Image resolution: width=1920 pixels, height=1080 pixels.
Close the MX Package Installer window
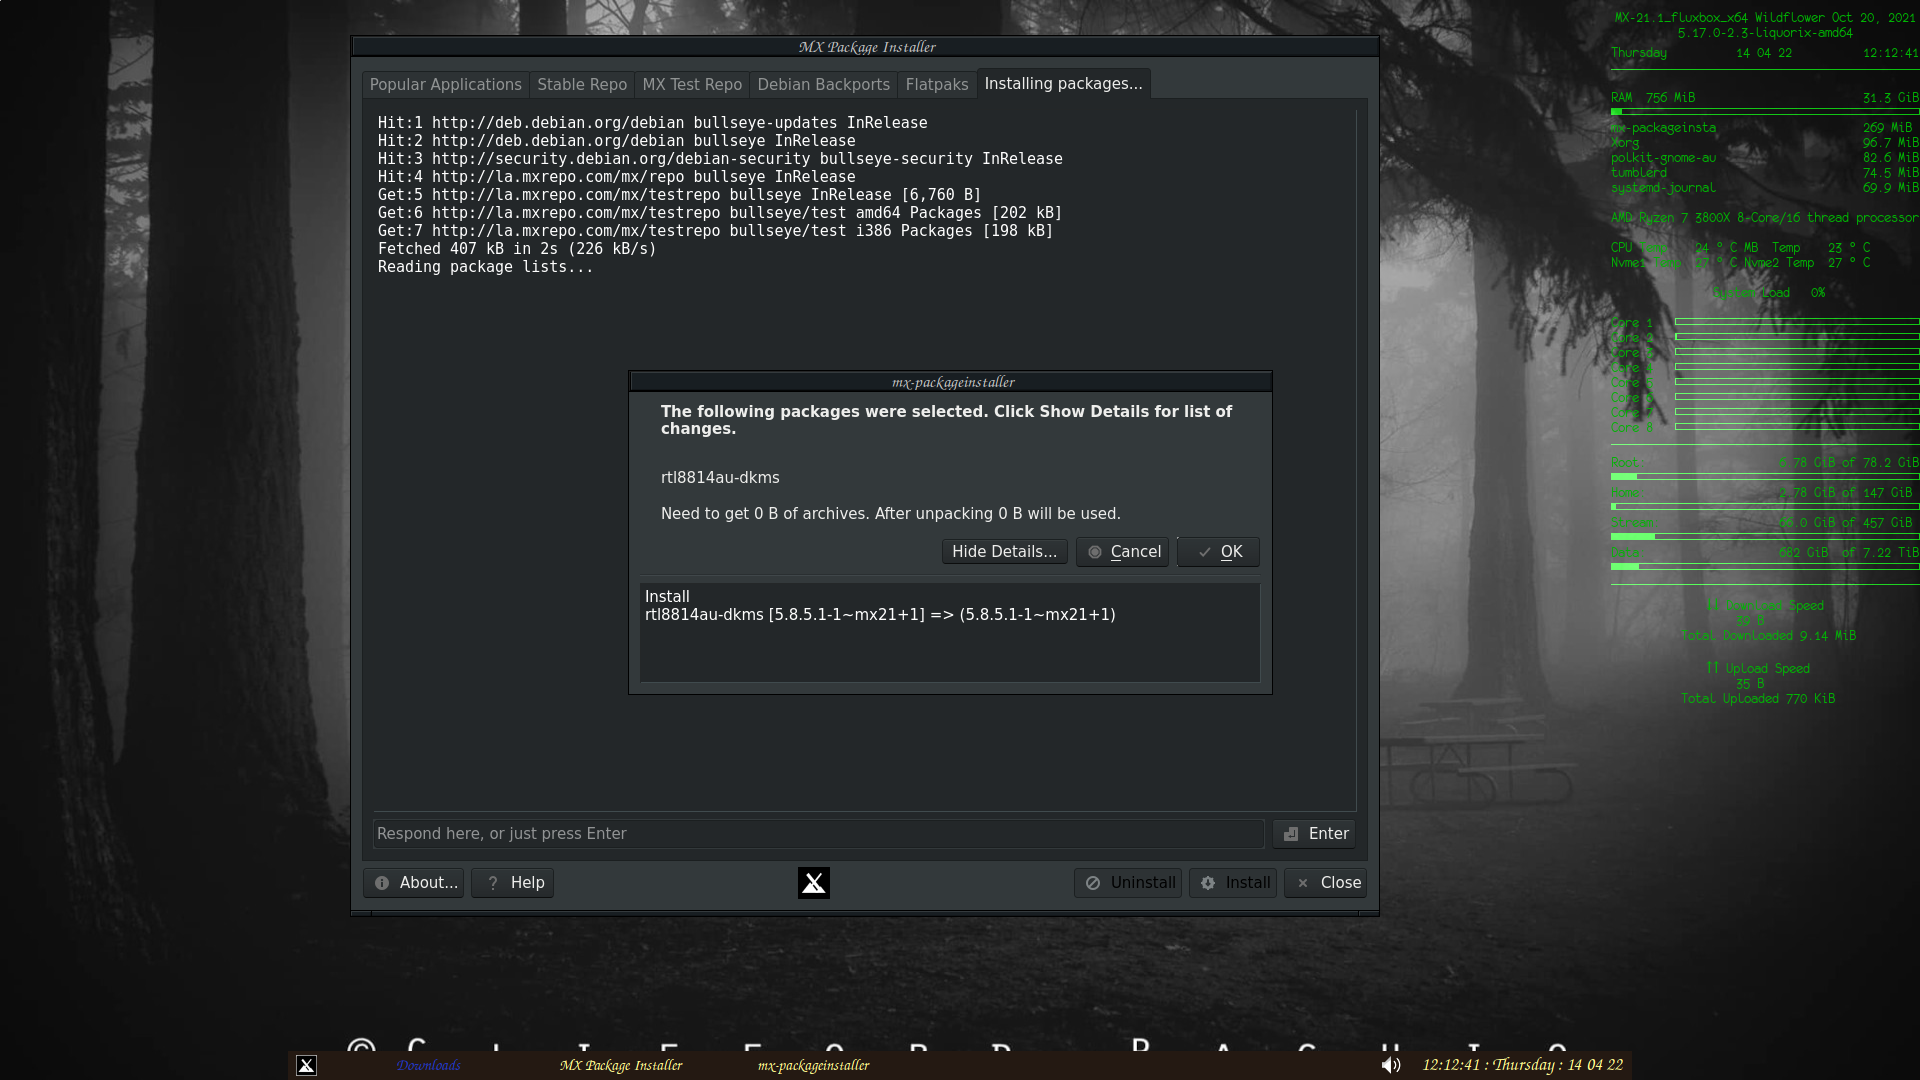click(x=1325, y=883)
